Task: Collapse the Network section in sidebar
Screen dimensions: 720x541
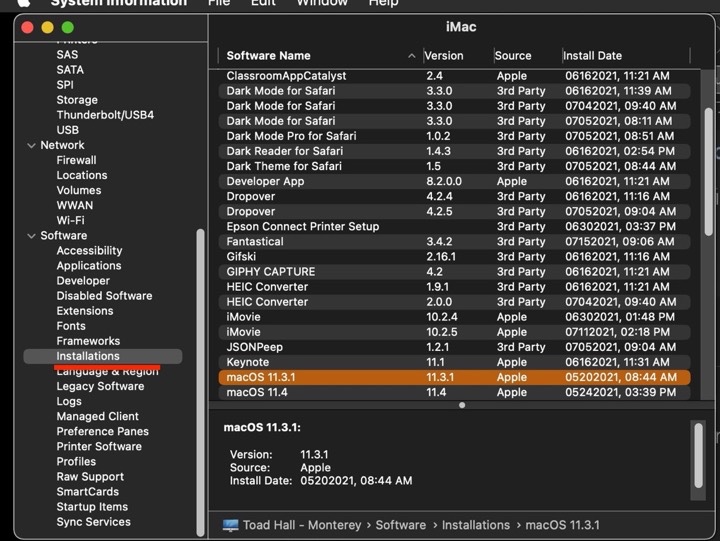Action: 30,145
